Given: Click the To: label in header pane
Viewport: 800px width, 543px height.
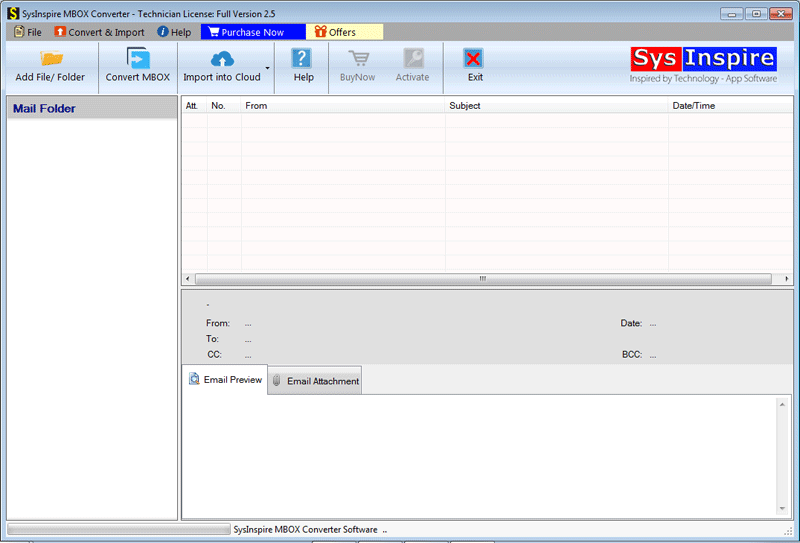Looking at the screenshot, I should tap(212, 339).
